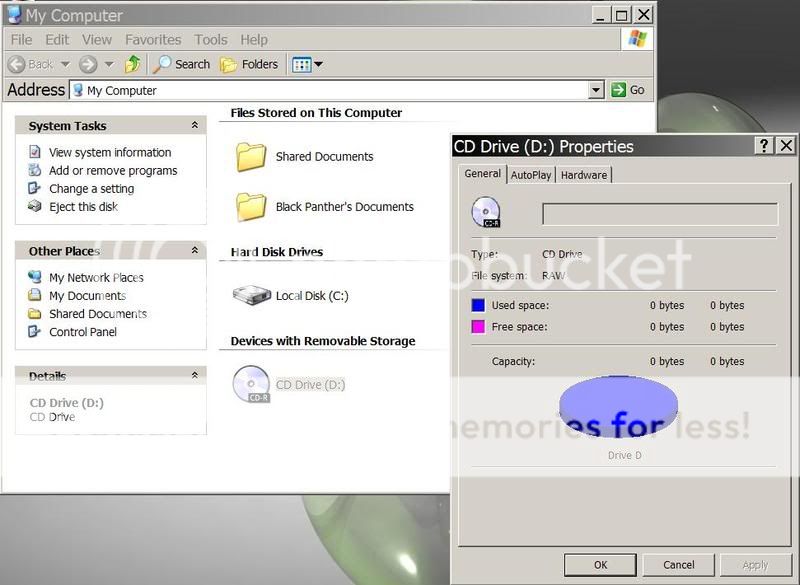Switch to the AutoPlay tab

531,175
